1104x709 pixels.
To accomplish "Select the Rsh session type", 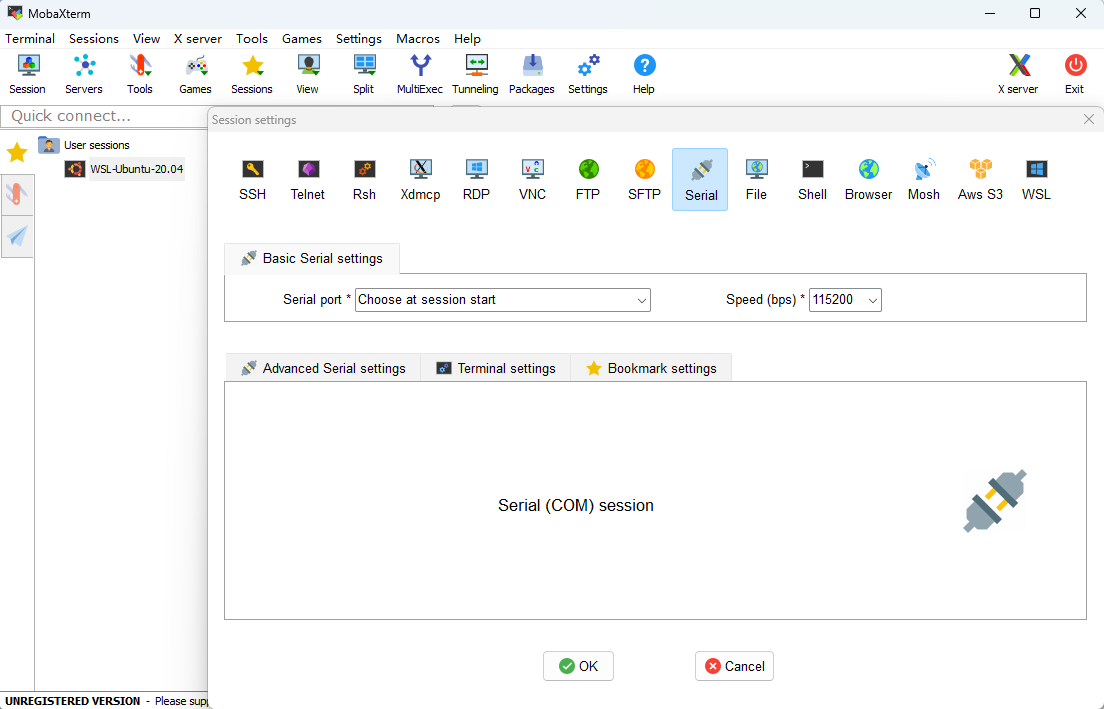I will tap(364, 180).
